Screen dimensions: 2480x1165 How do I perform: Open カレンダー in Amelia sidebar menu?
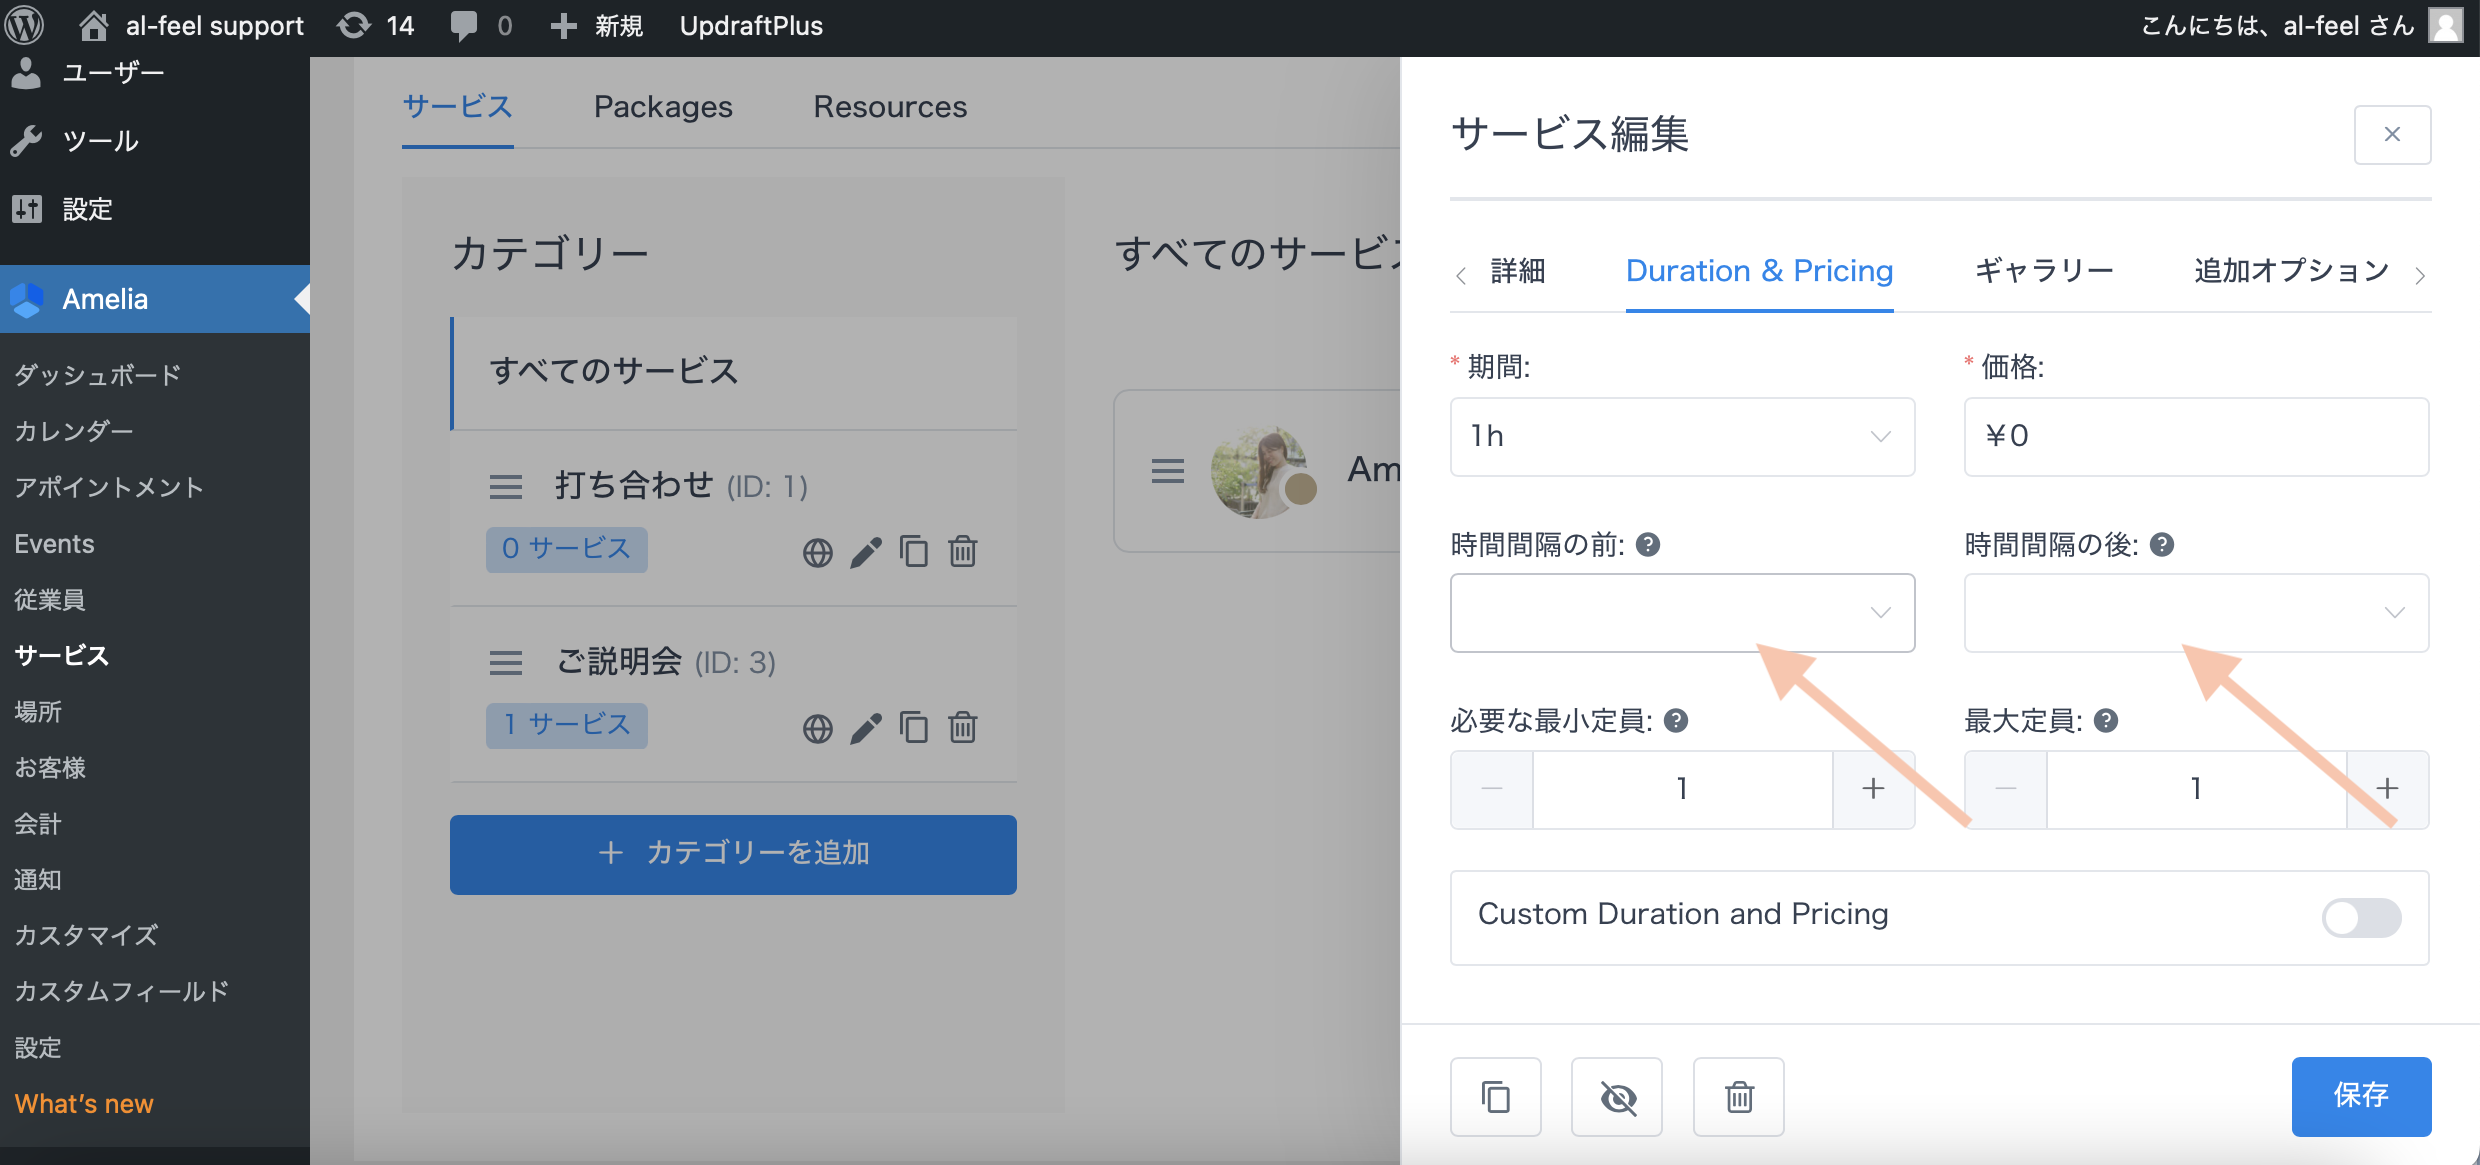pyautogui.click(x=74, y=431)
